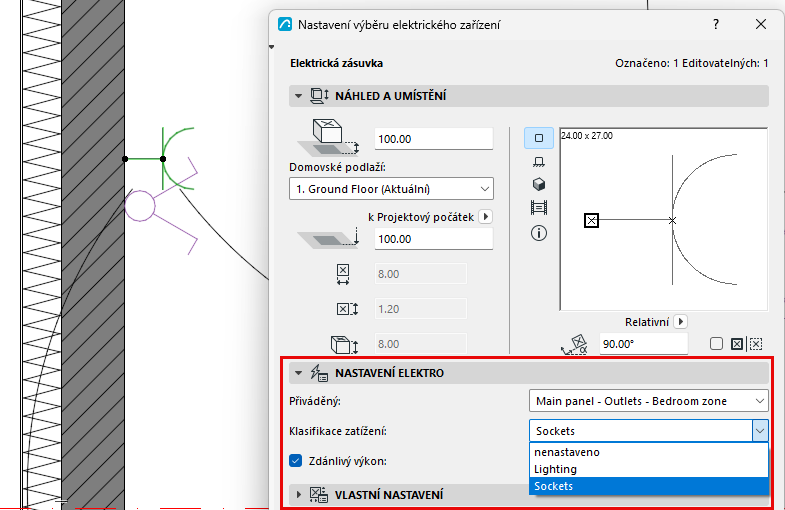The width and height of the screenshot is (785, 510).
Task: Click the rotation angle field 90.00°
Action: point(643,344)
